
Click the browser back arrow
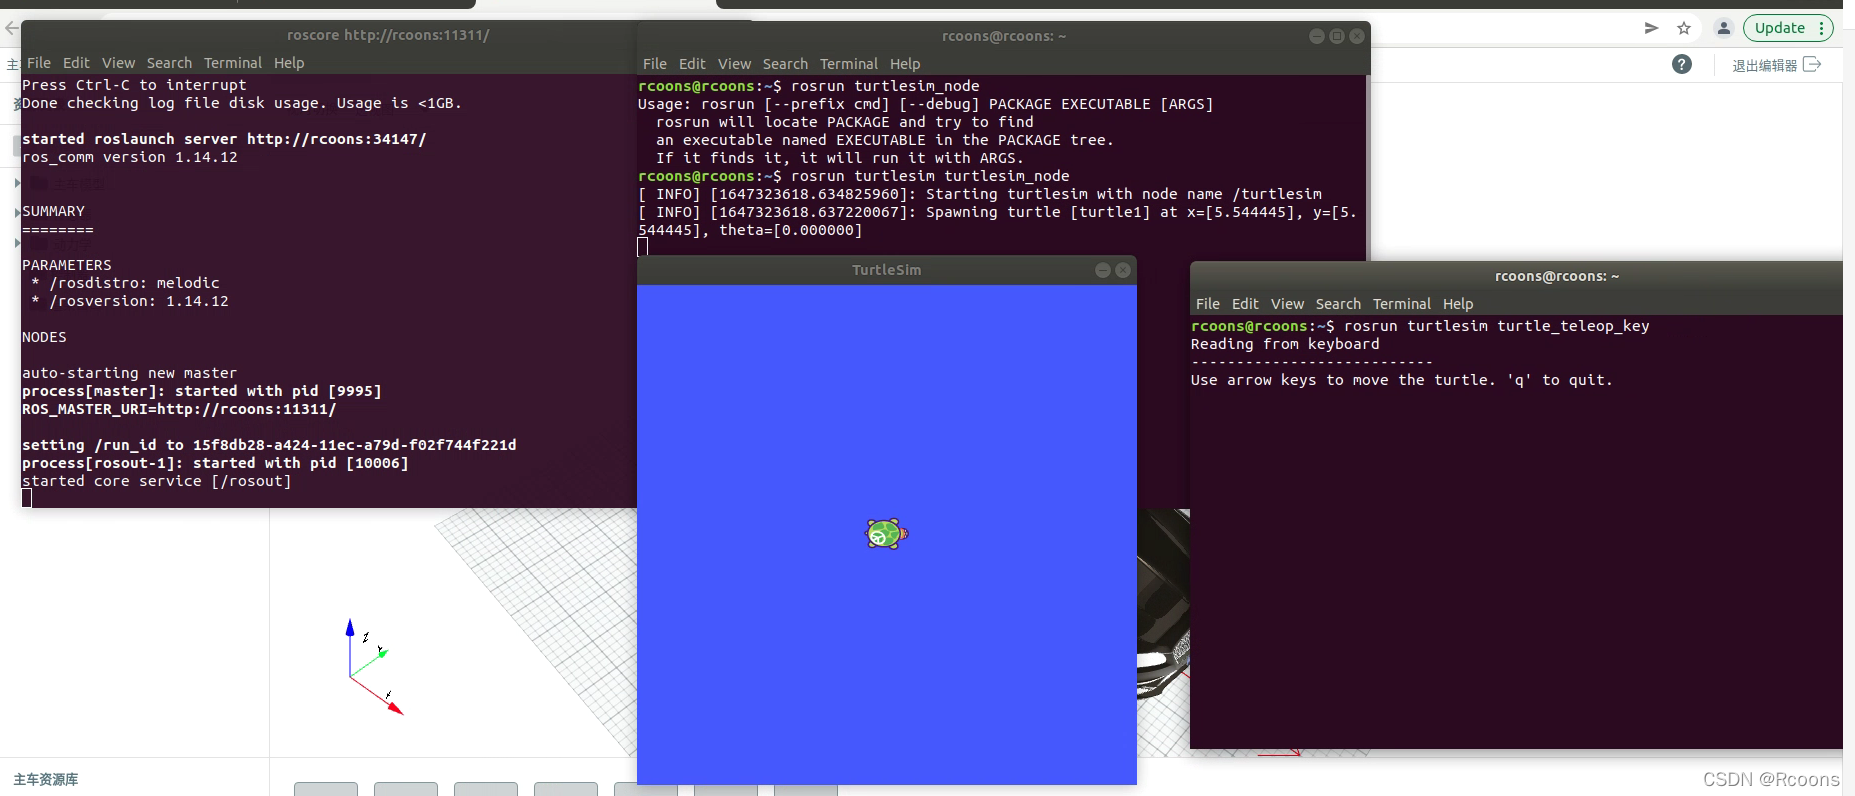click(11, 28)
